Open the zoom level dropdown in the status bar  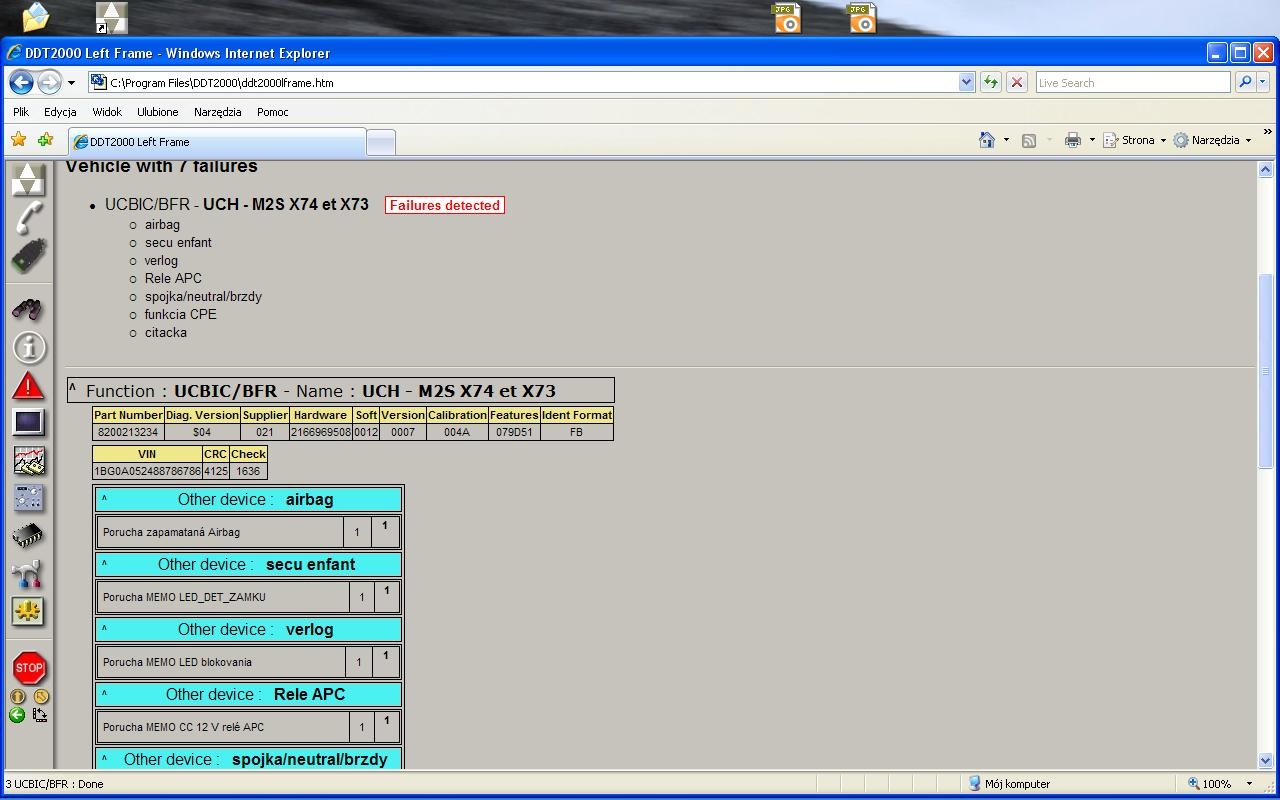pos(1249,784)
